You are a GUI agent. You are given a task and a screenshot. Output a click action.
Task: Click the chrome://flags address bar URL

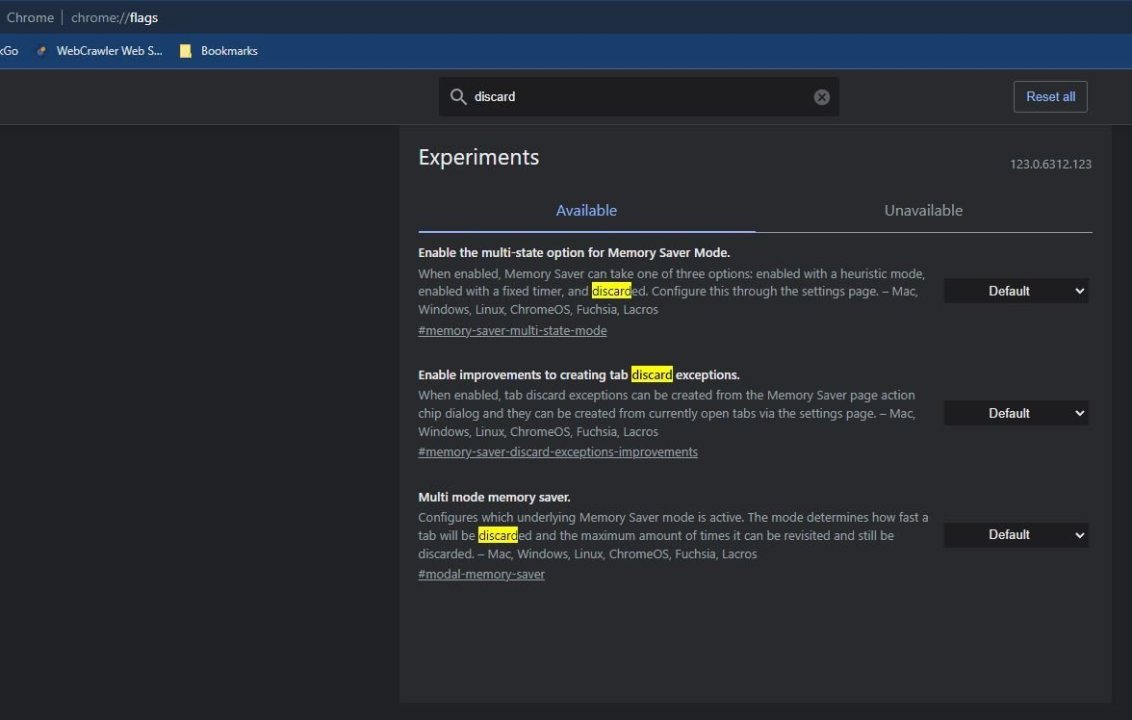coord(114,17)
